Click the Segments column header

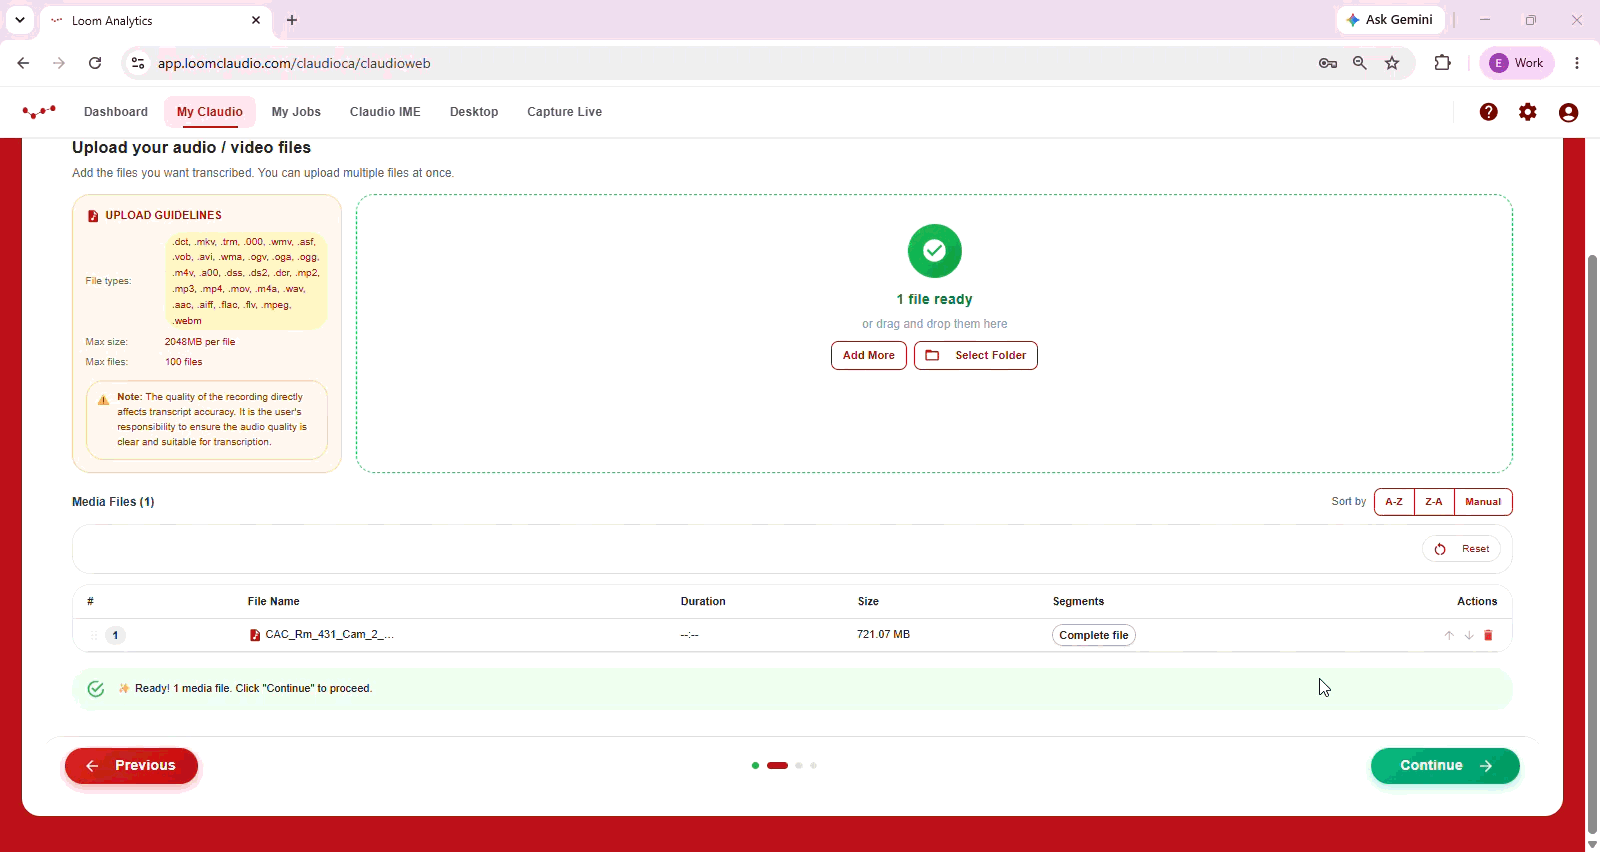click(x=1078, y=602)
